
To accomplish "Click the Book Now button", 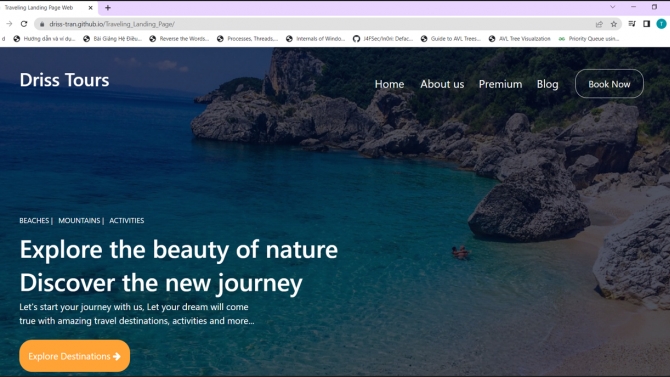I will coord(609,84).
